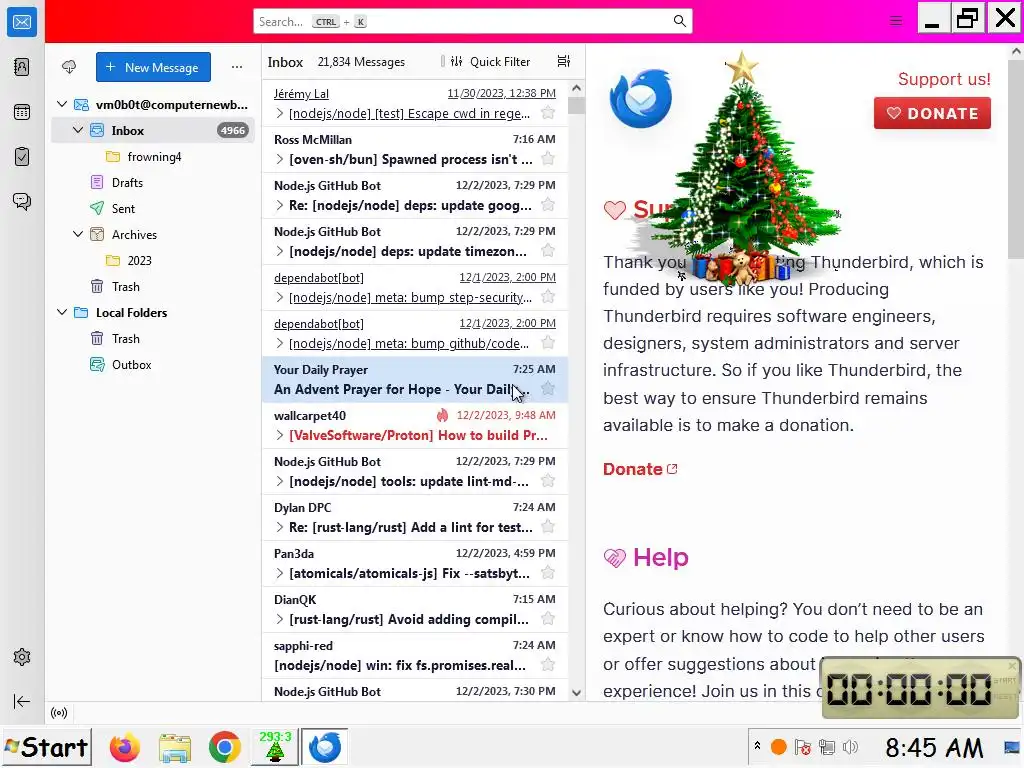Collapse Local Folders tree
The height and width of the screenshot is (768, 1024).
62,312
